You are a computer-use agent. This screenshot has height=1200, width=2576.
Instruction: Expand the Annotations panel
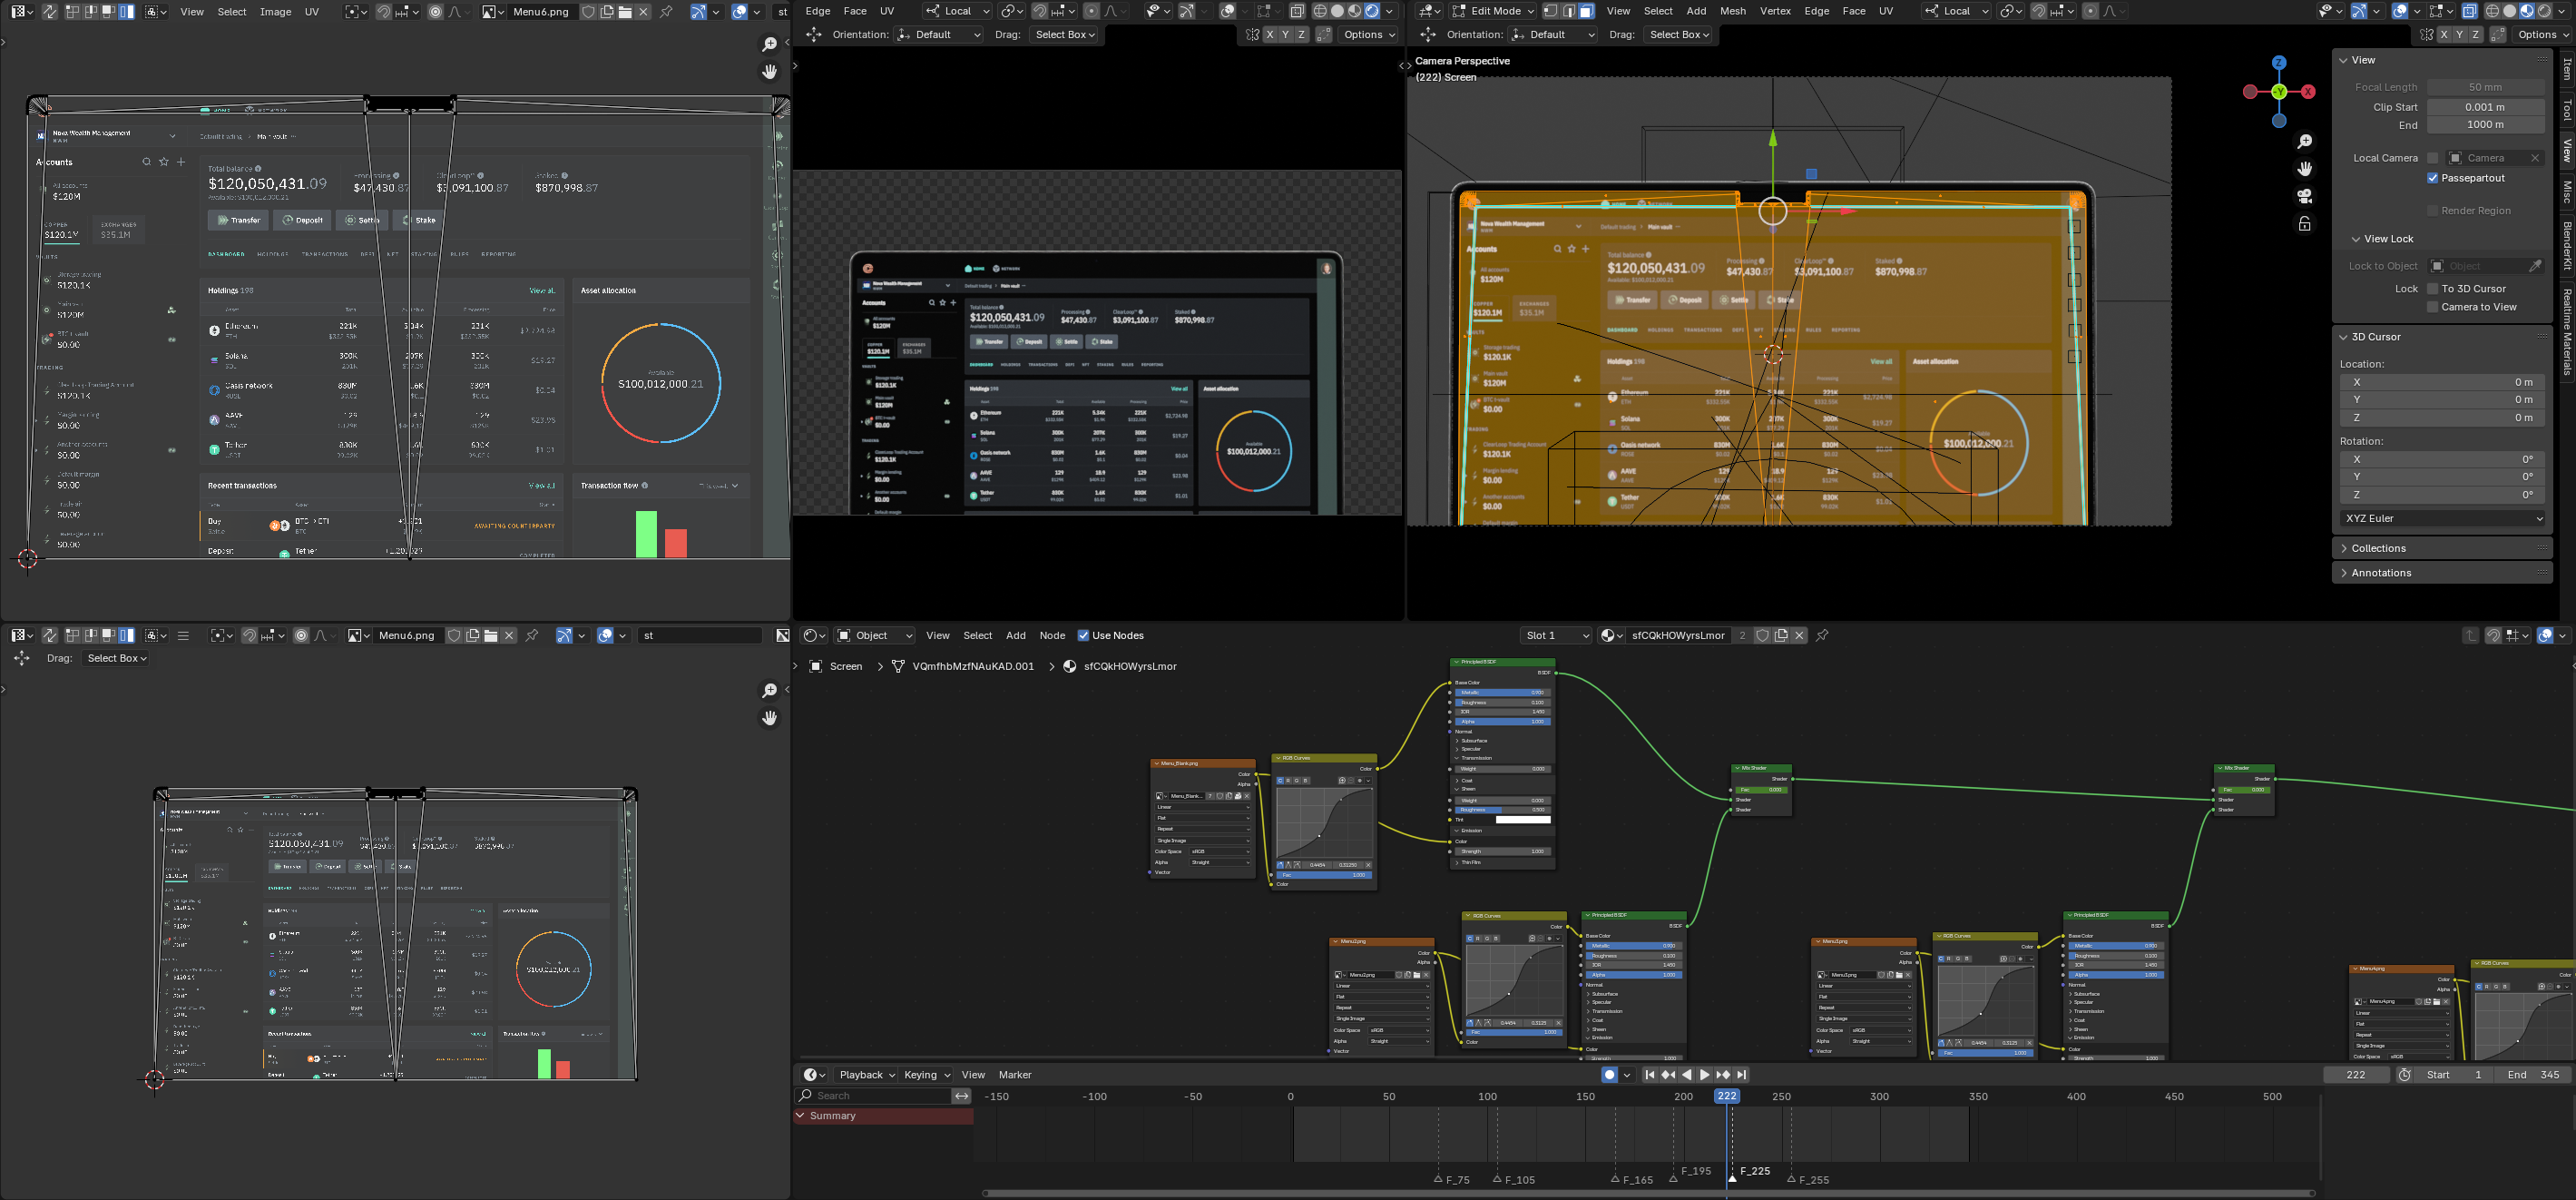coord(2441,573)
